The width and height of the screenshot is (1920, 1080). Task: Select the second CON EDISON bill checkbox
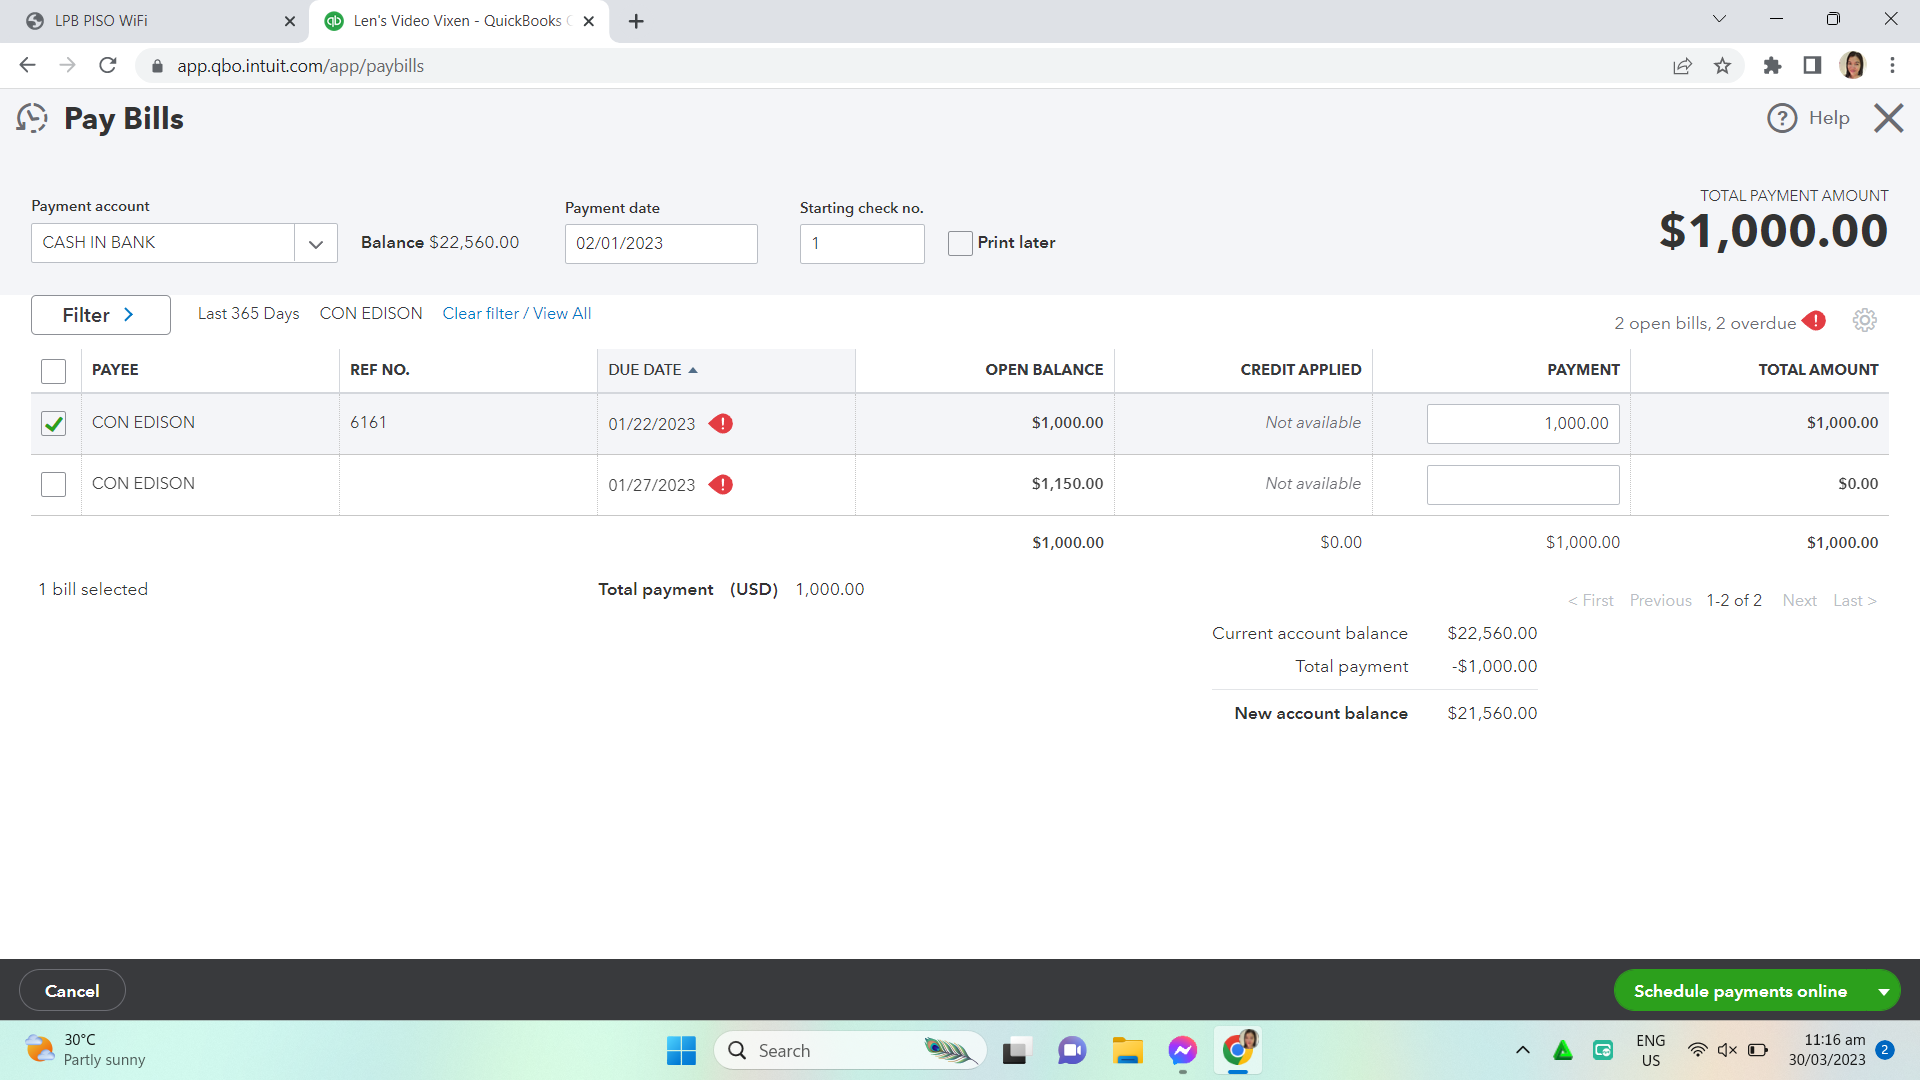(x=54, y=485)
